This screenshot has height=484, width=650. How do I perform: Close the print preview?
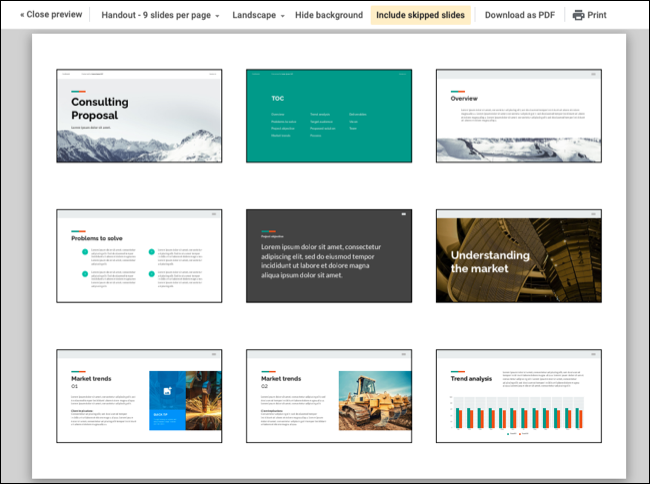tap(51, 15)
